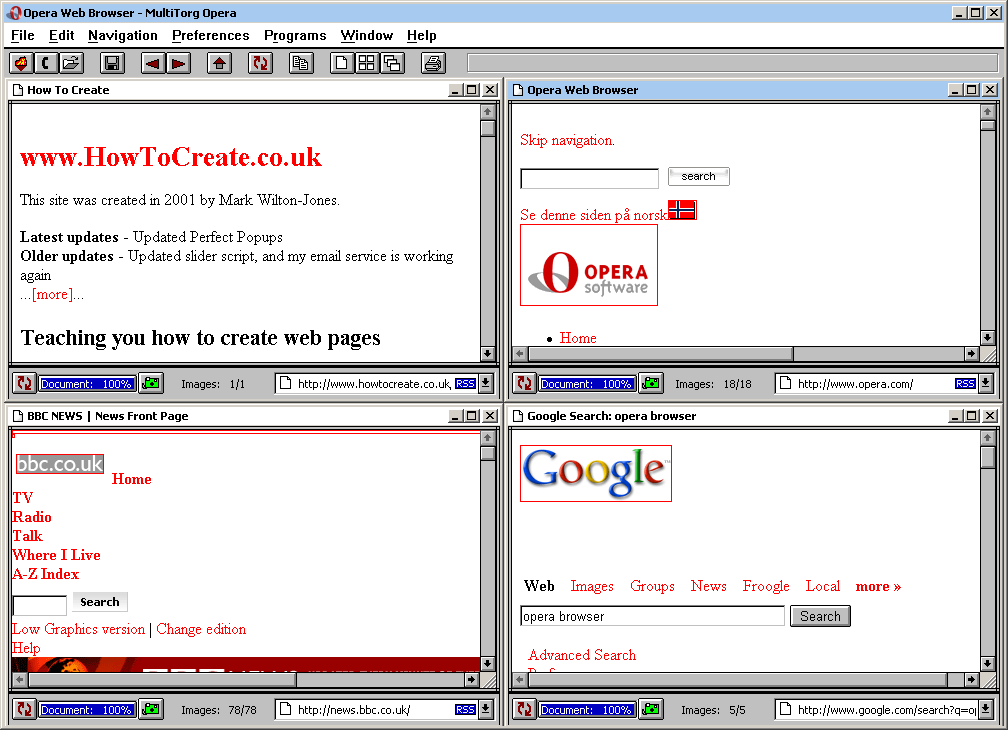Screen dimensions: 1008x730
Task: Click the Opera Software logo image
Action: (589, 265)
